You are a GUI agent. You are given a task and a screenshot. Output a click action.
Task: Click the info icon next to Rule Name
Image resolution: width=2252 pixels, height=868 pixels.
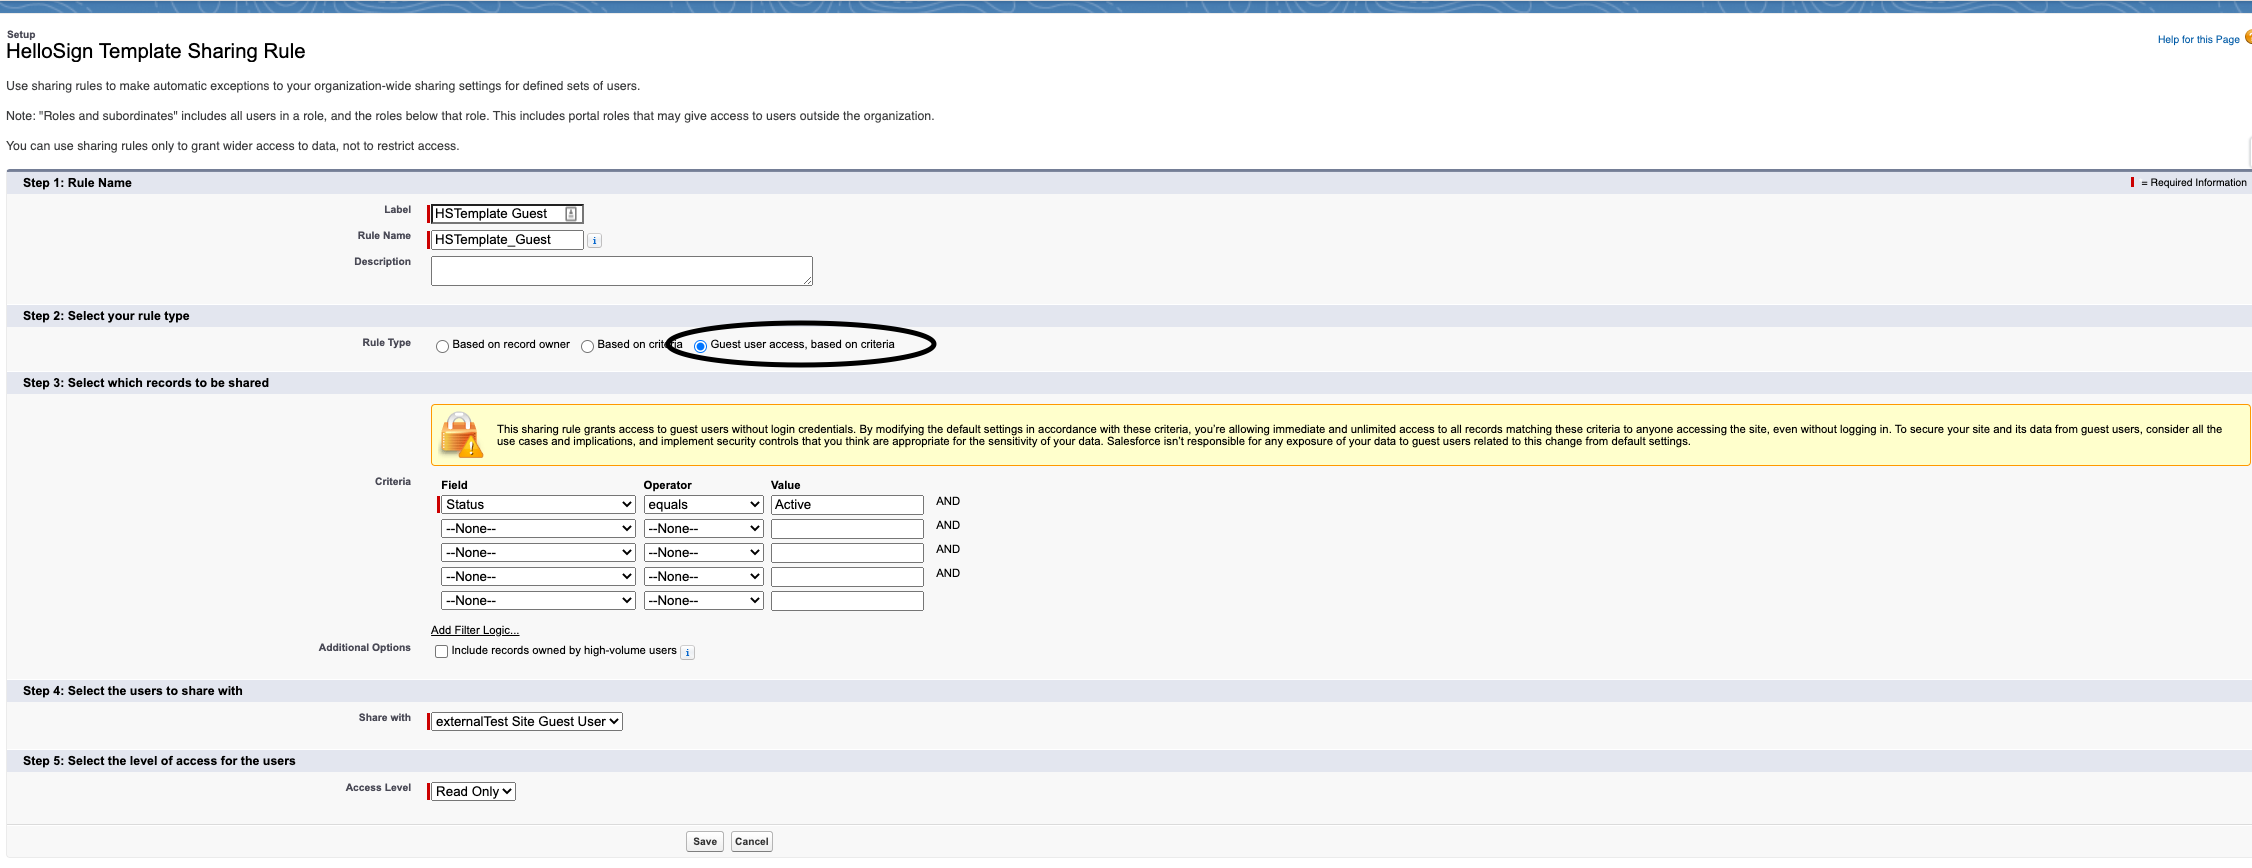[x=594, y=241]
